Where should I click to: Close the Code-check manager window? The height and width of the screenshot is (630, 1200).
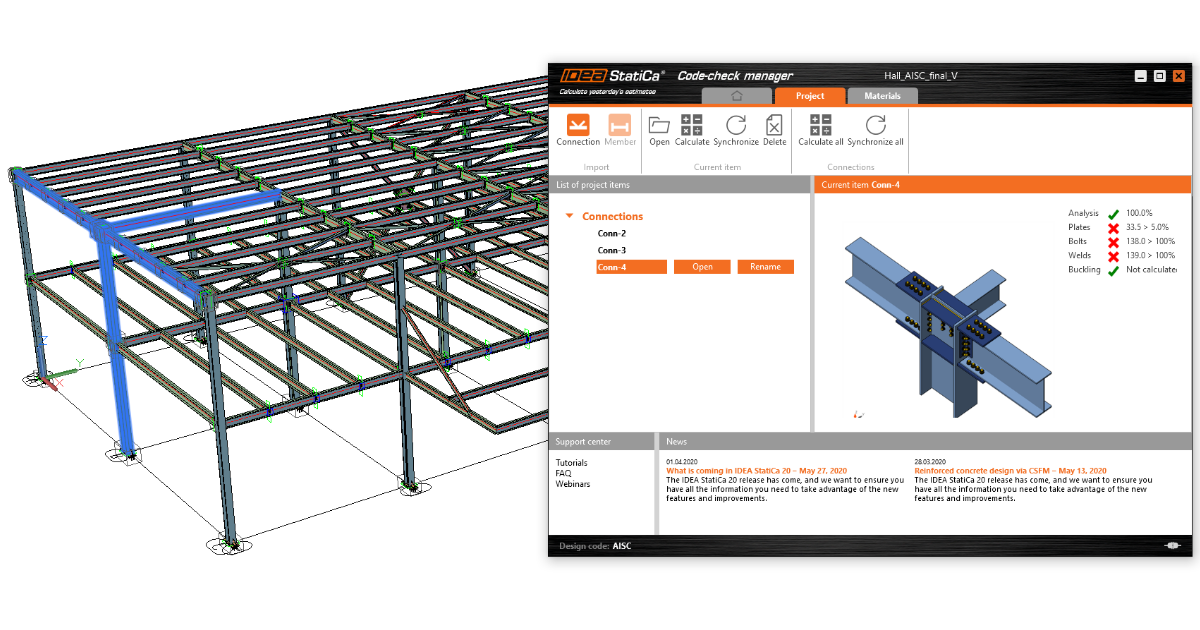coord(1179,76)
